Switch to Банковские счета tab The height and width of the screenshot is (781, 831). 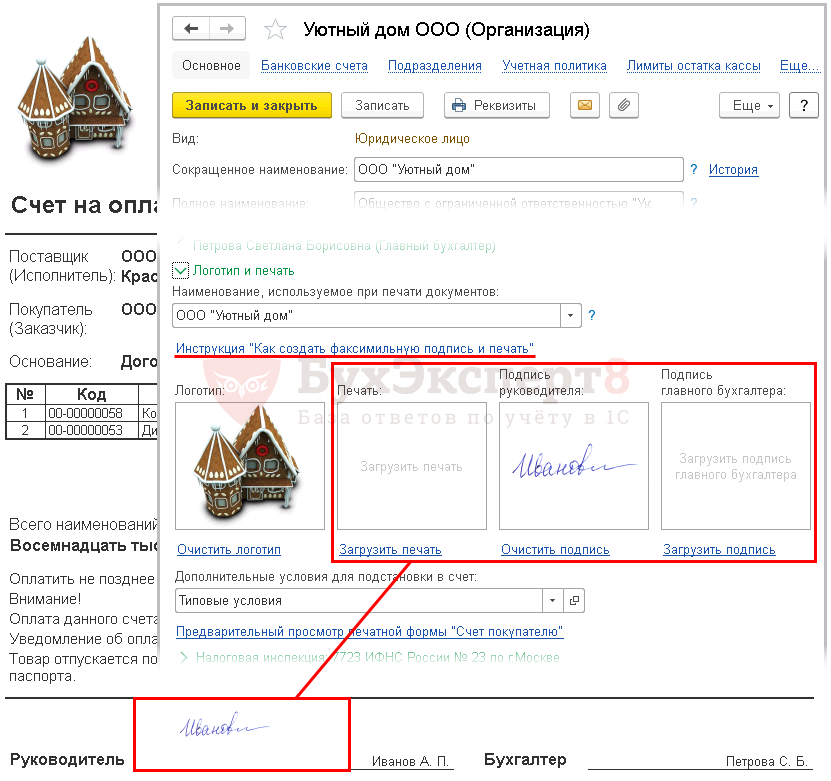click(x=314, y=66)
